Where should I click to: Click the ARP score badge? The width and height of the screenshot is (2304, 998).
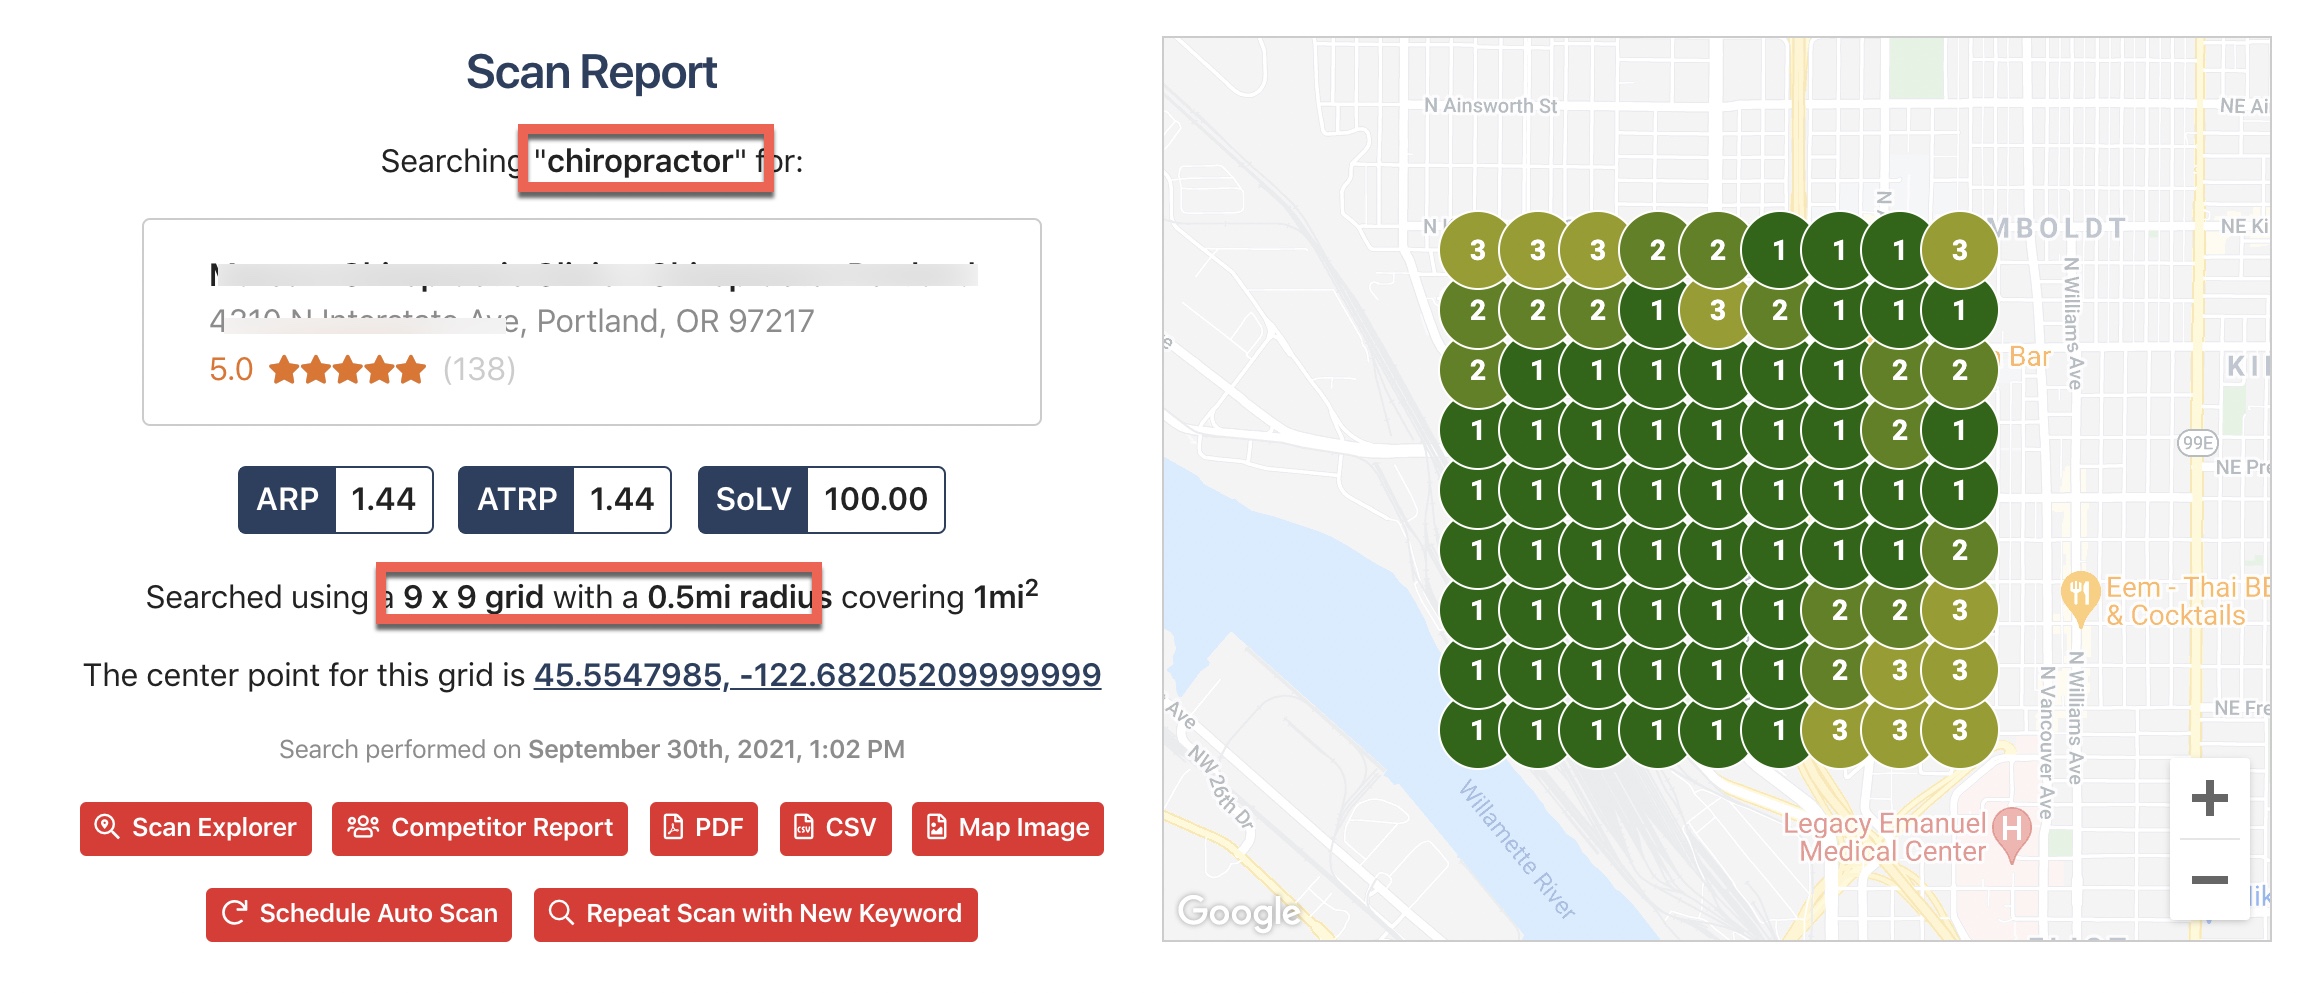335,499
